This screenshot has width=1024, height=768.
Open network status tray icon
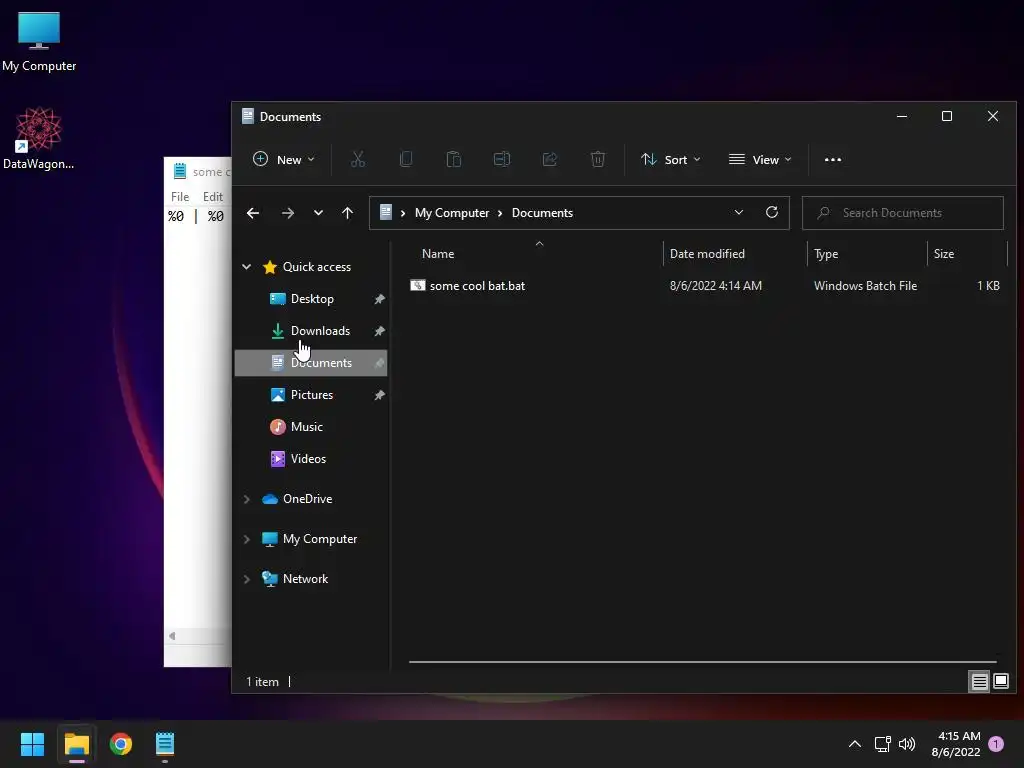tap(882, 744)
